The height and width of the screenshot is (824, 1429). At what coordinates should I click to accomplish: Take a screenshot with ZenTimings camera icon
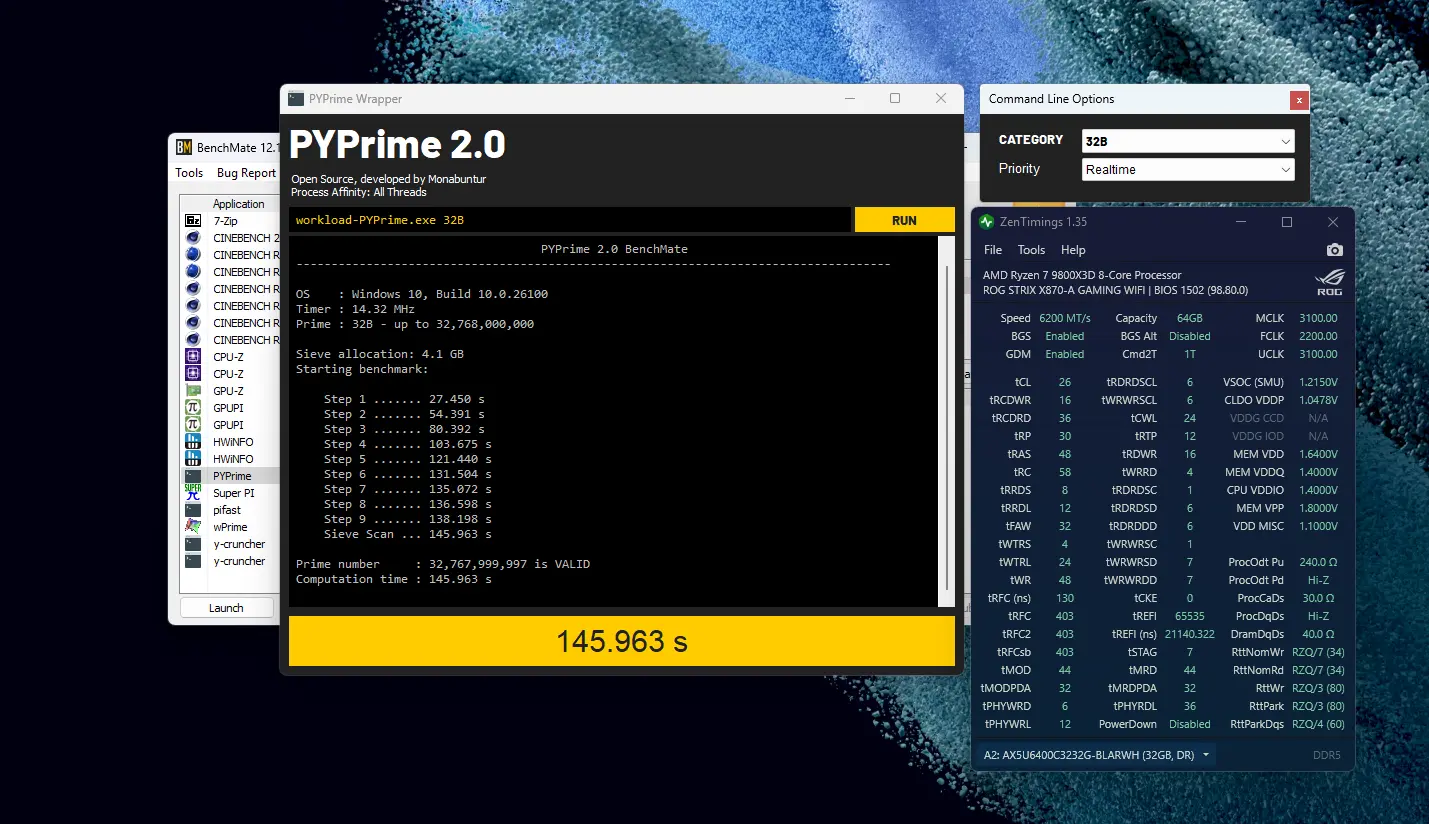click(1334, 250)
